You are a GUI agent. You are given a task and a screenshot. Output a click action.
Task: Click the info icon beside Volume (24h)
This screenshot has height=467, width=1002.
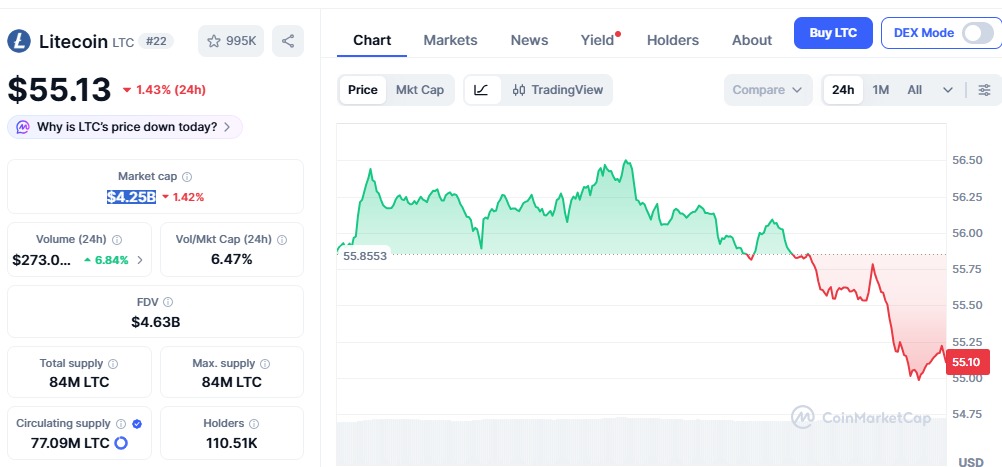coord(117,240)
